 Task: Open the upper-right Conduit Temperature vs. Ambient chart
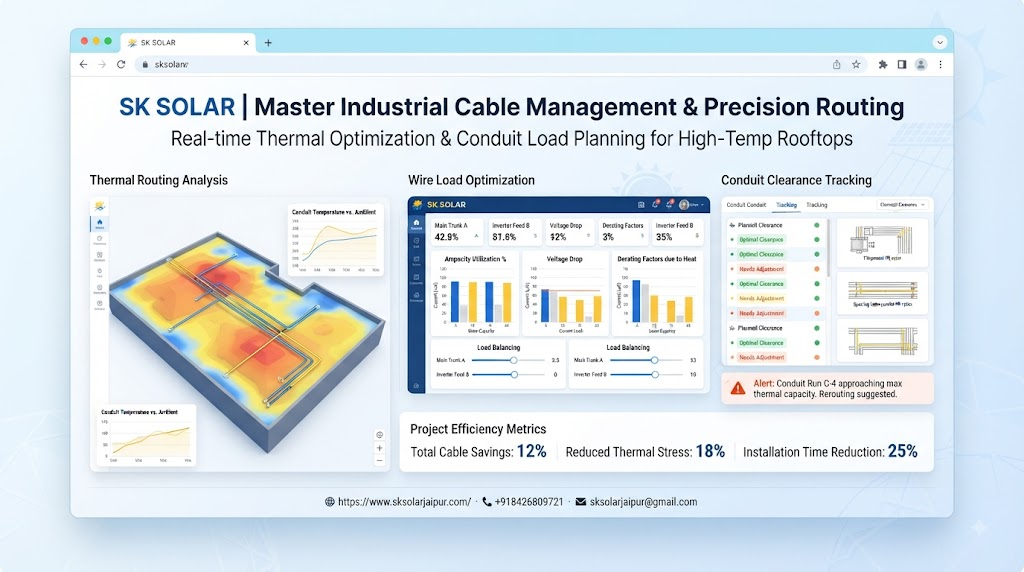coord(336,240)
